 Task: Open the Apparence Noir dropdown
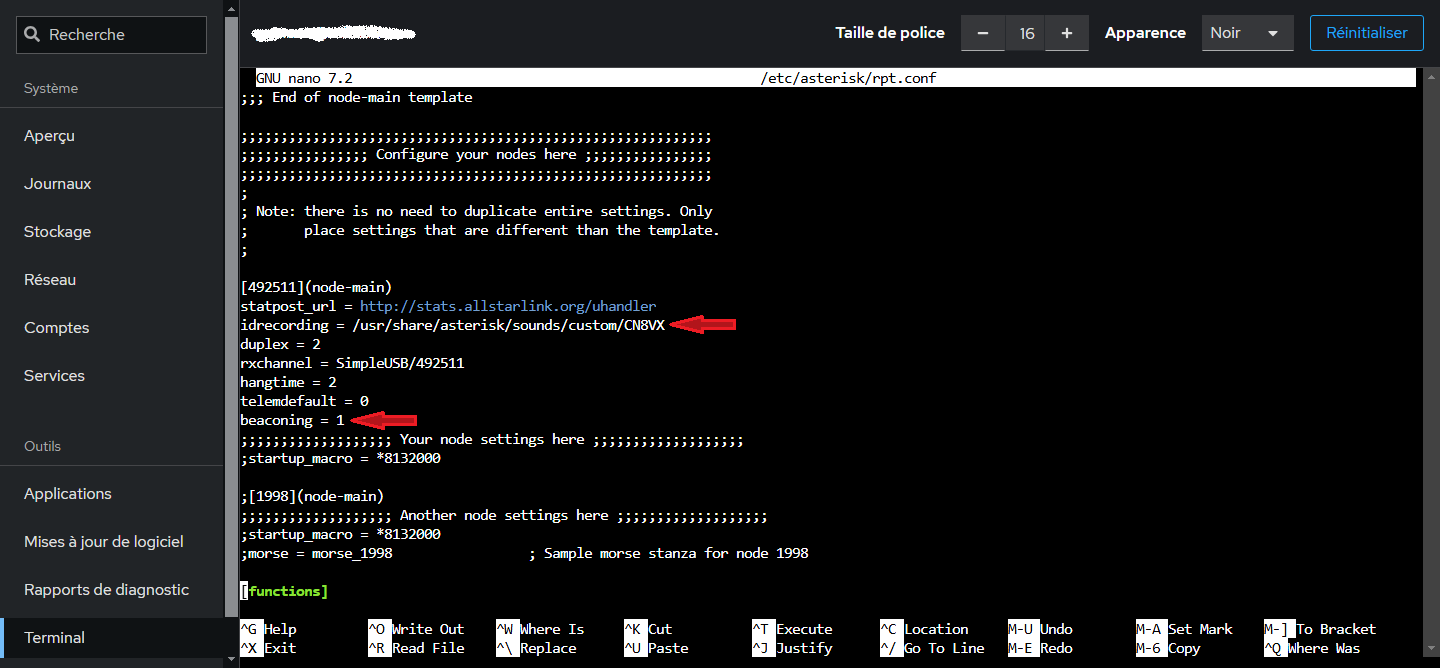click(1247, 33)
